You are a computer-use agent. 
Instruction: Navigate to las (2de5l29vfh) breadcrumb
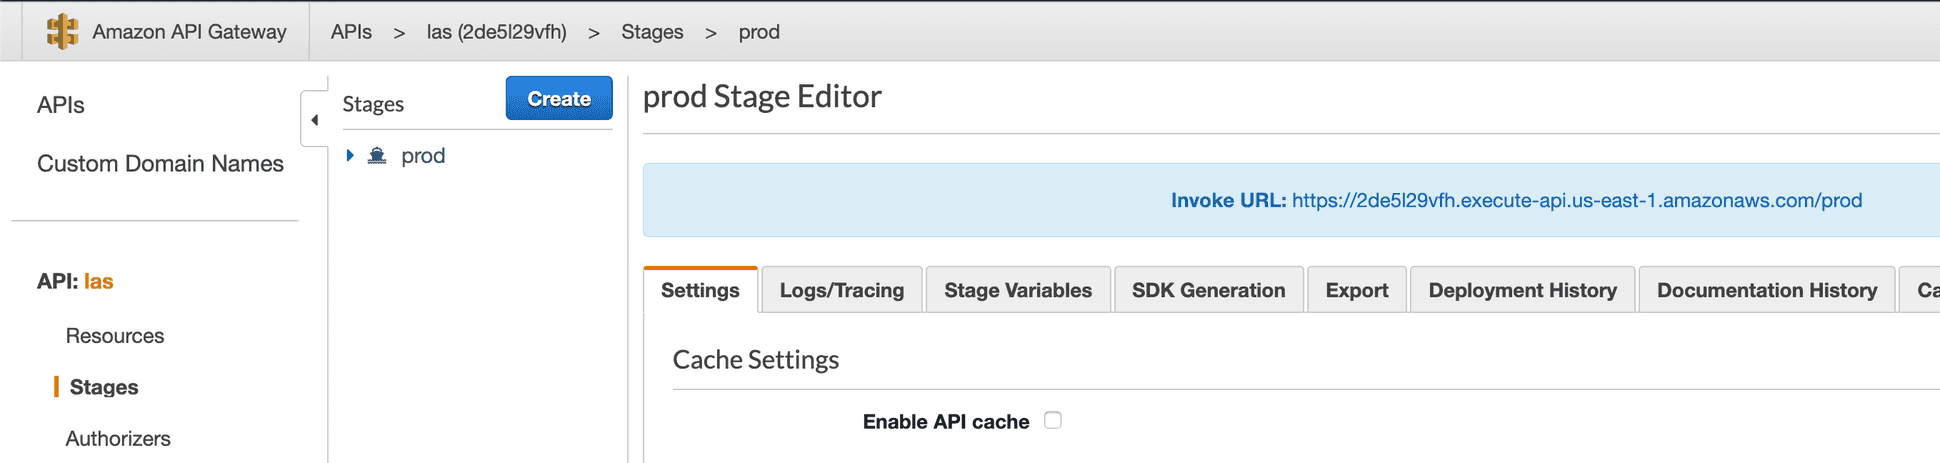point(496,32)
